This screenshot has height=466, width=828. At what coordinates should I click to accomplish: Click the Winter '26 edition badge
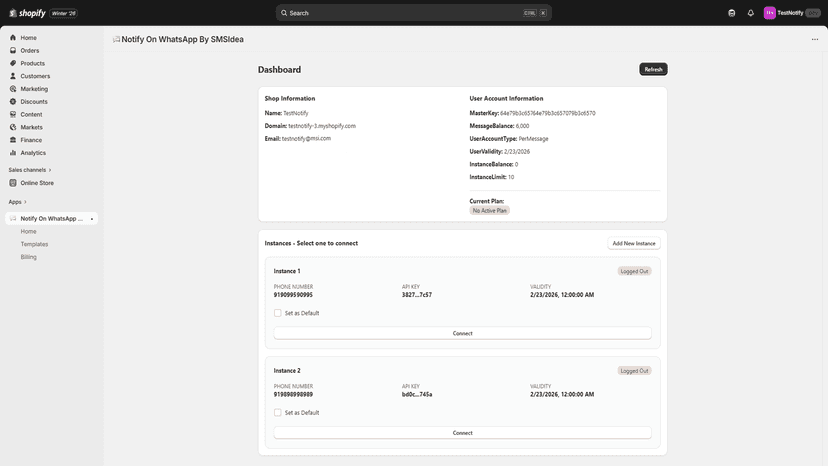tap(63, 13)
